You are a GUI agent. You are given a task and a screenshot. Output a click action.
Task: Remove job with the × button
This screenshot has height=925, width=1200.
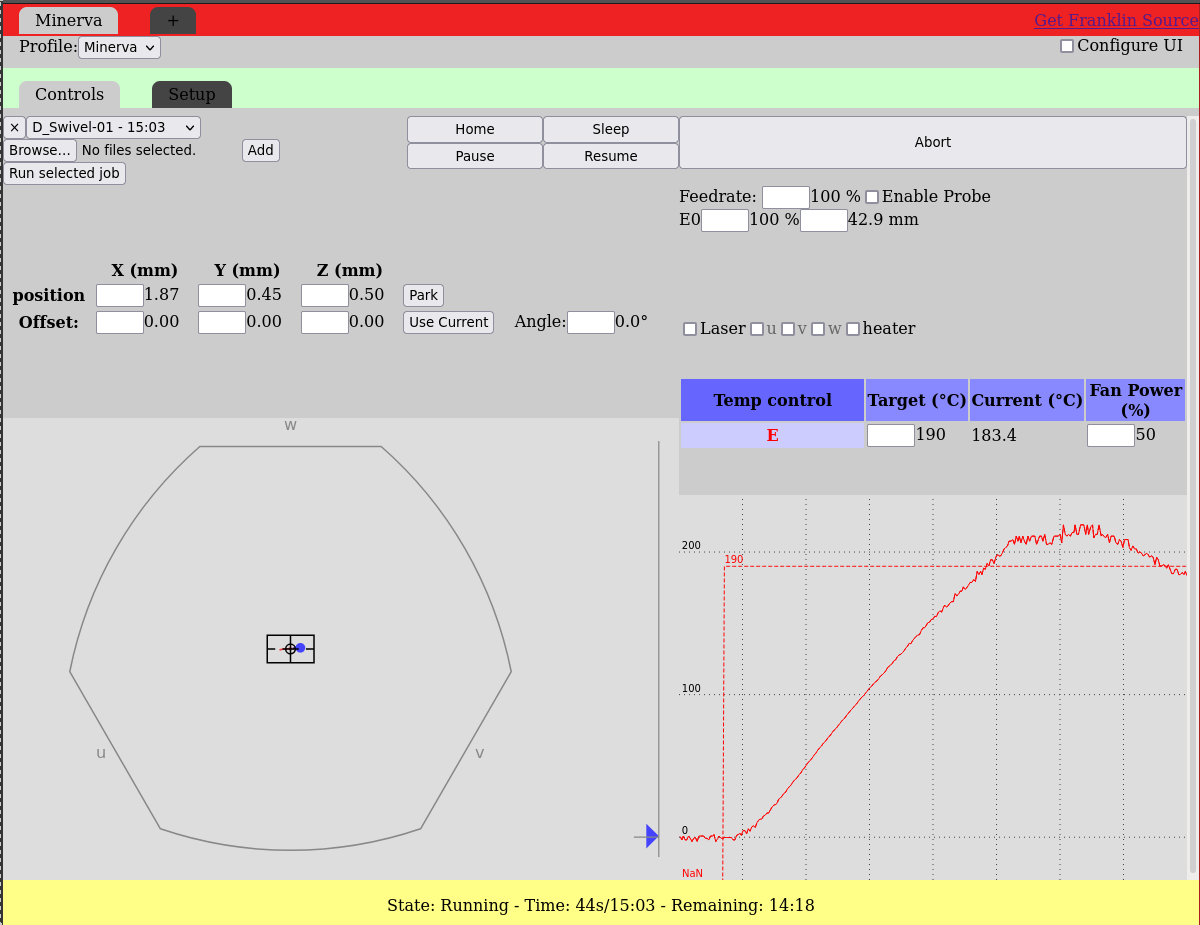click(x=14, y=127)
